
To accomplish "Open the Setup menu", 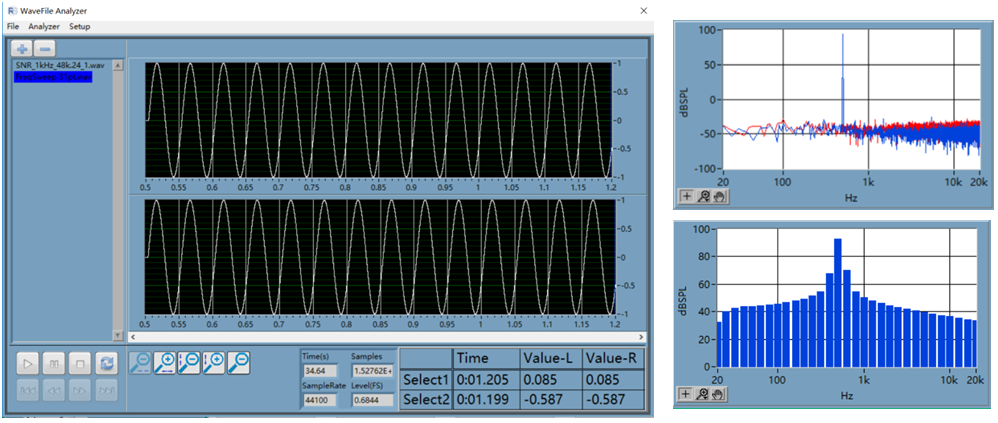I will click(x=79, y=26).
